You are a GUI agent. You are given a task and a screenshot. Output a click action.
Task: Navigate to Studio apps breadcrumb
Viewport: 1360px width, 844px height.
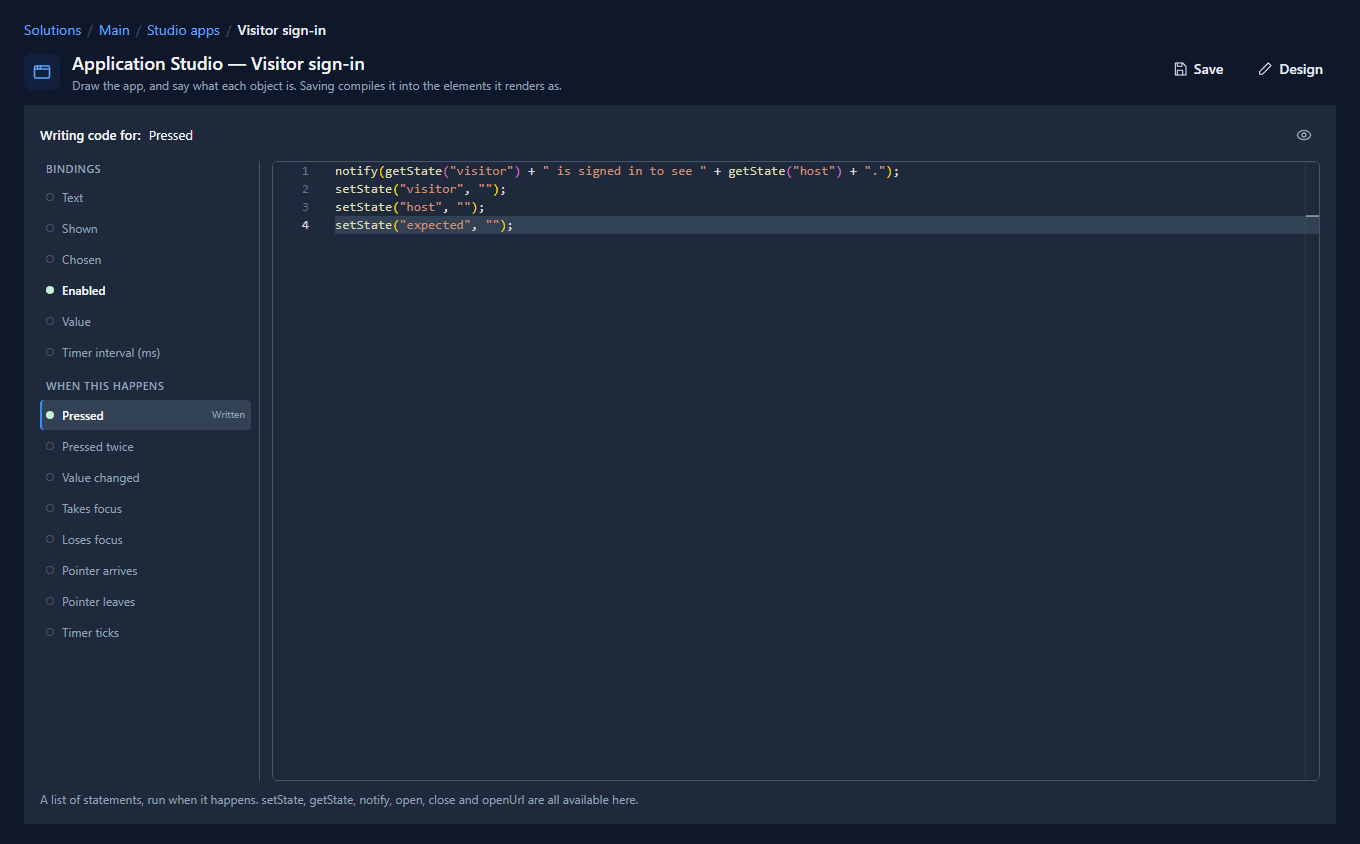pyautogui.click(x=183, y=30)
